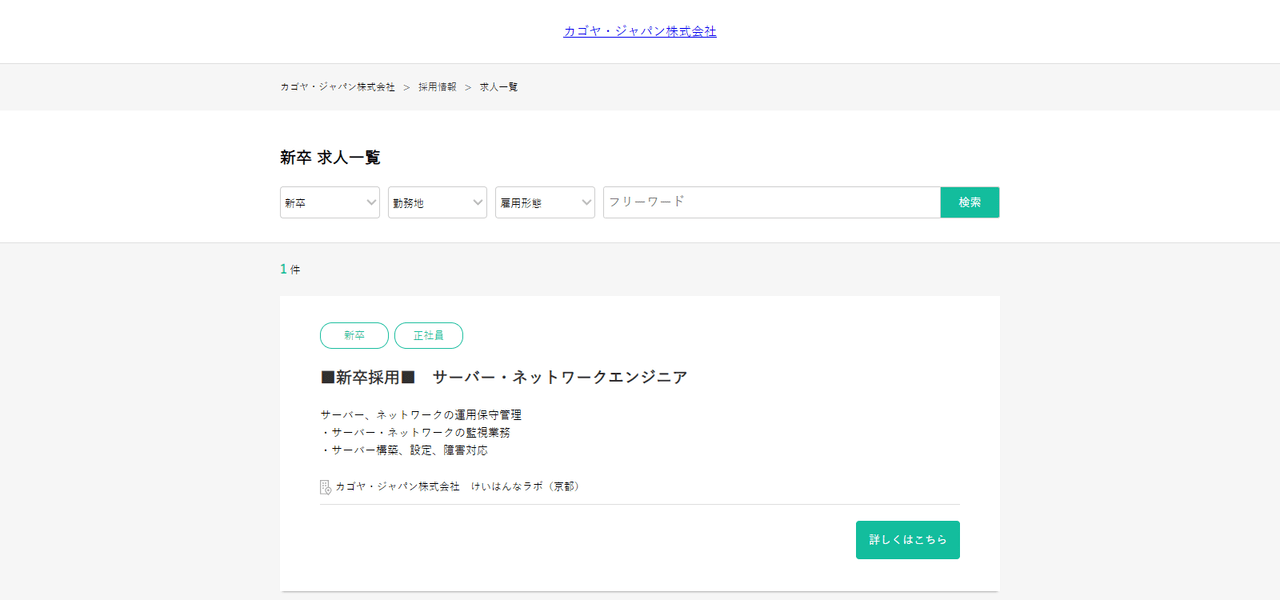This screenshot has height=600, width=1280.
Task: Open the 雇用形態 employment type dropdown
Action: tap(544, 202)
